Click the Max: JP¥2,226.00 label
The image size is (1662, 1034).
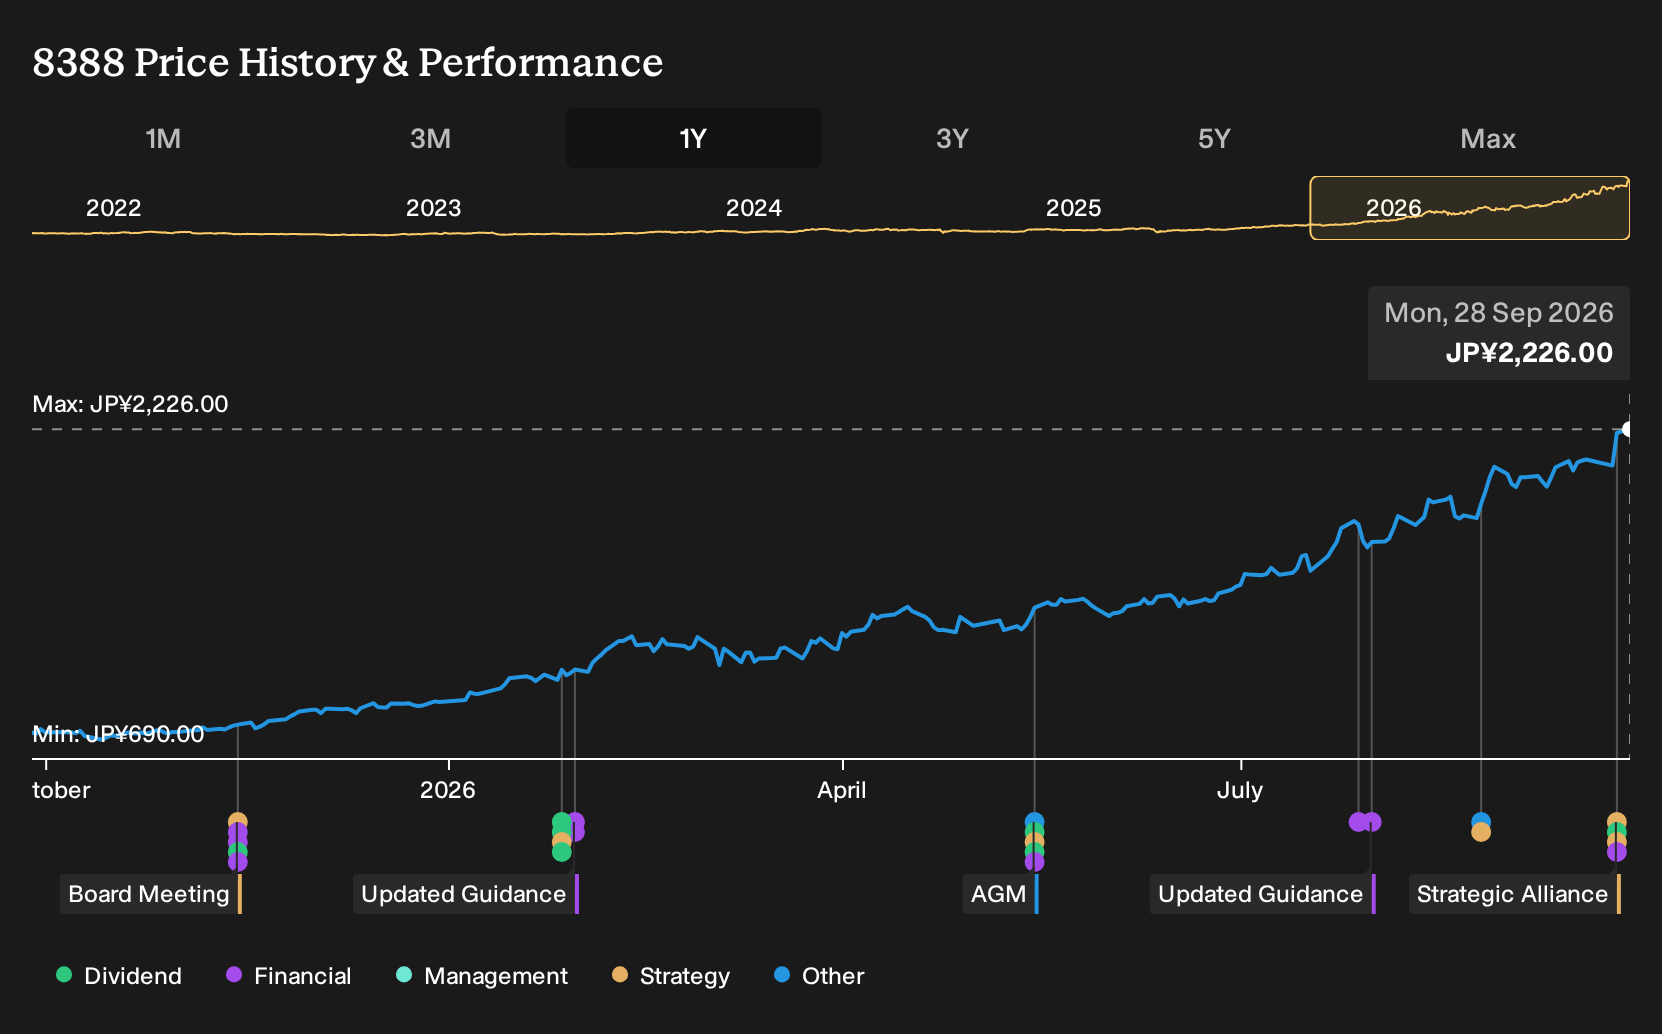click(x=130, y=404)
